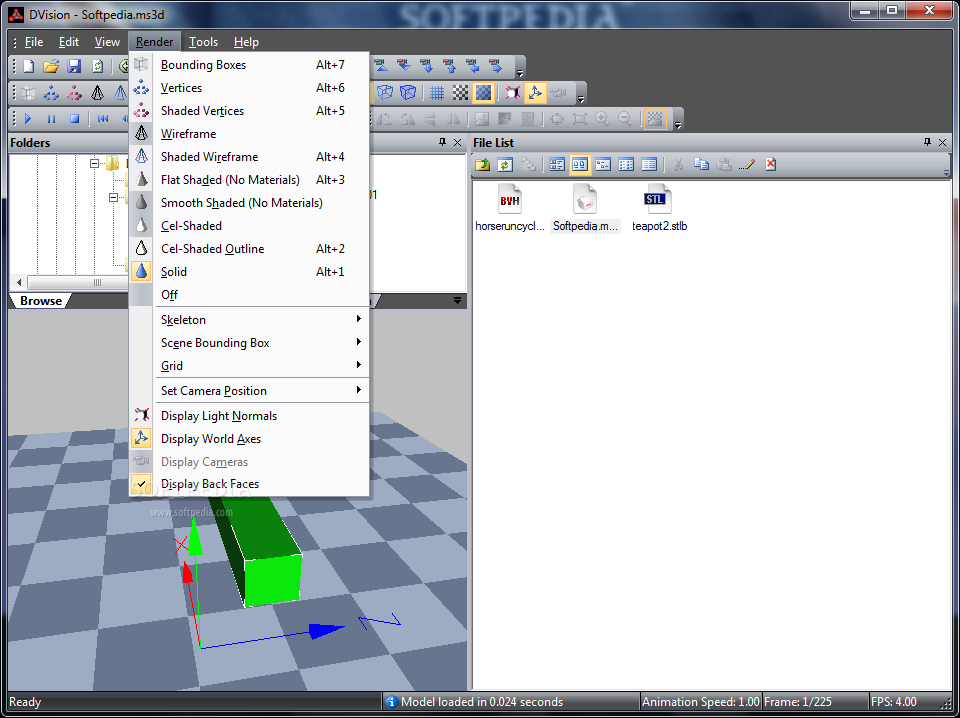This screenshot has height=718, width=960.
Task: Click the Open folder toolbar icon
Action: coord(51,66)
